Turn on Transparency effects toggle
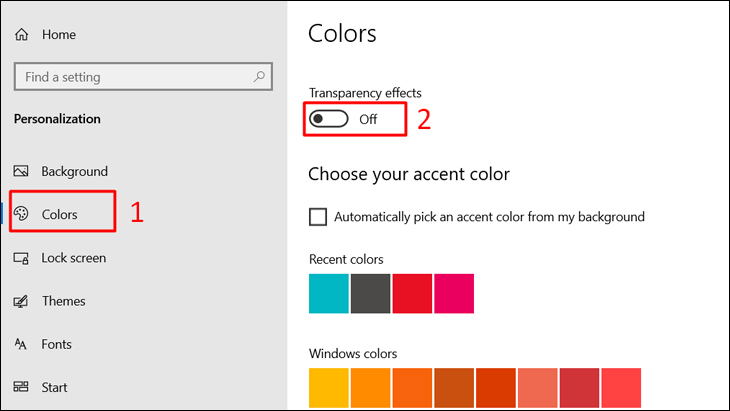 (x=328, y=119)
